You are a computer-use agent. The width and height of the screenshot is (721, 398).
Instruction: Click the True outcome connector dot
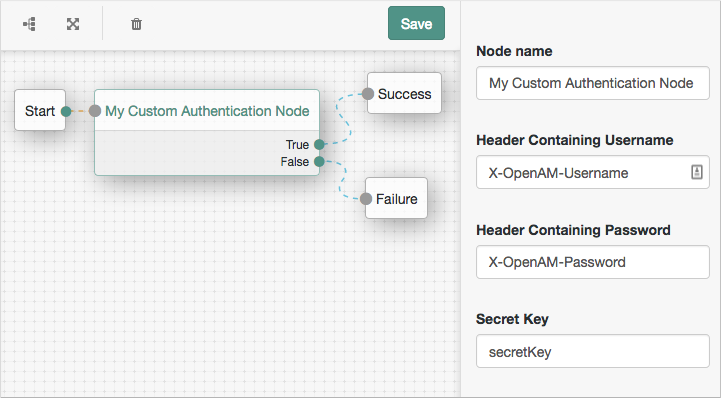click(319, 144)
